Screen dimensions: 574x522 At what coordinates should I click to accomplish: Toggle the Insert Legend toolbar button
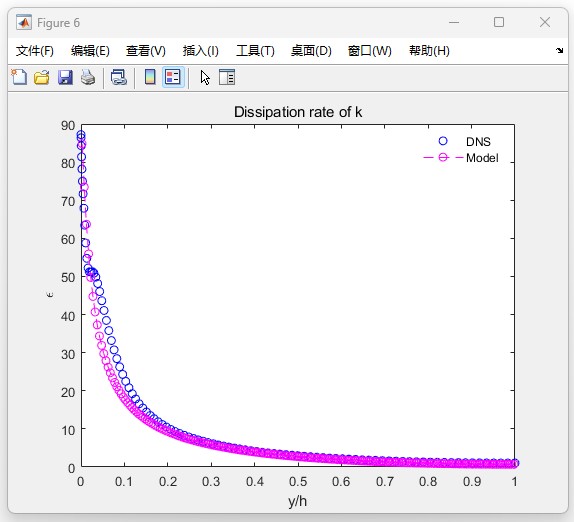pyautogui.click(x=173, y=77)
